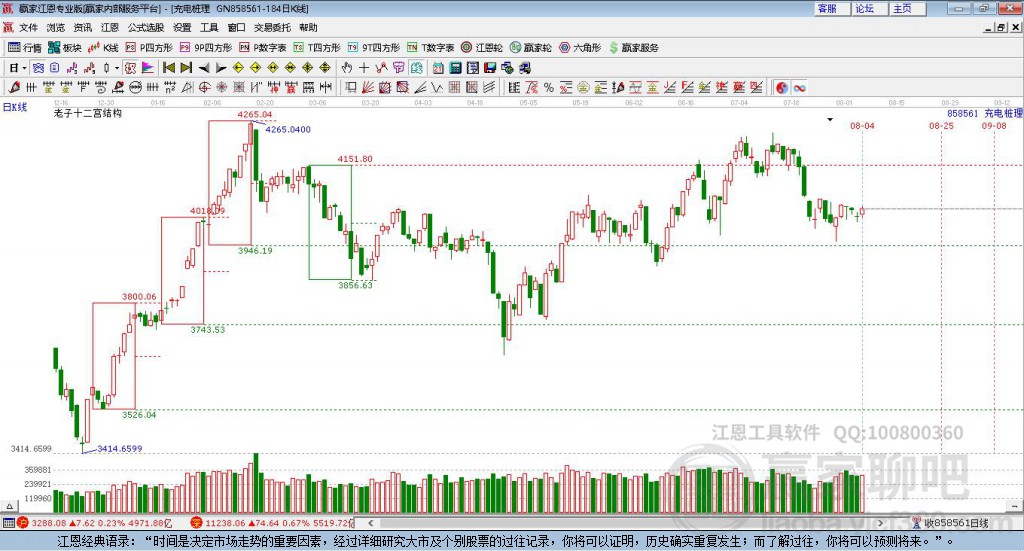
Task: Activate the yin-yang tool icon
Action: [x=782, y=87]
